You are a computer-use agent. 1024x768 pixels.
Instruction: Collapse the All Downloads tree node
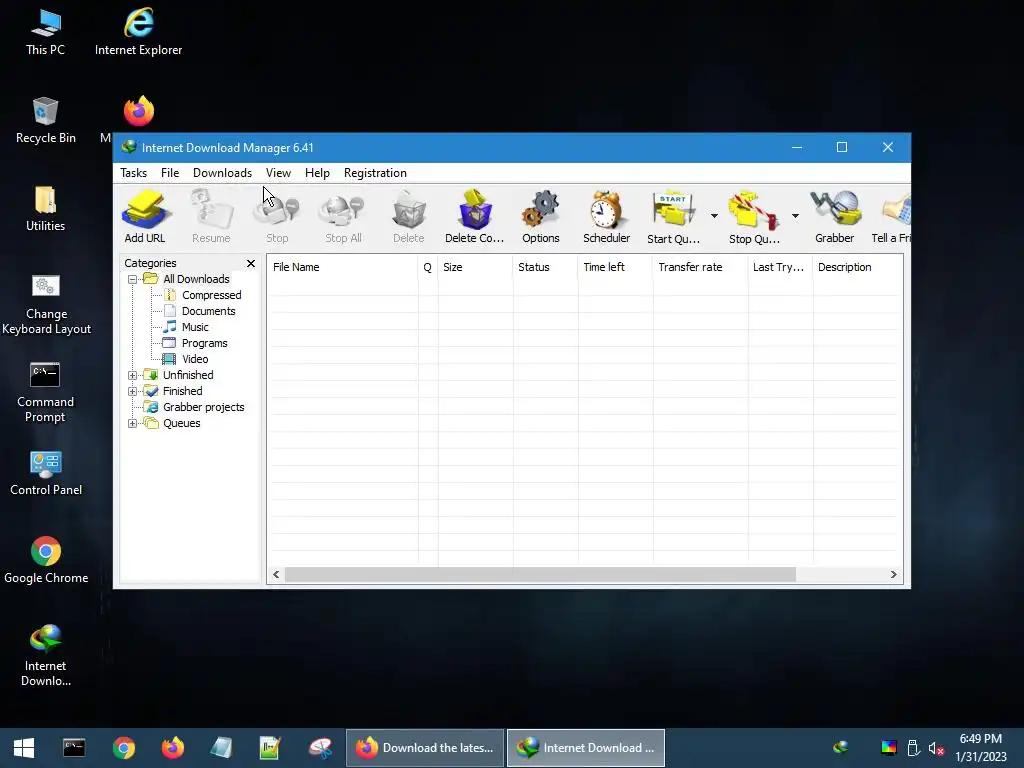(x=133, y=279)
